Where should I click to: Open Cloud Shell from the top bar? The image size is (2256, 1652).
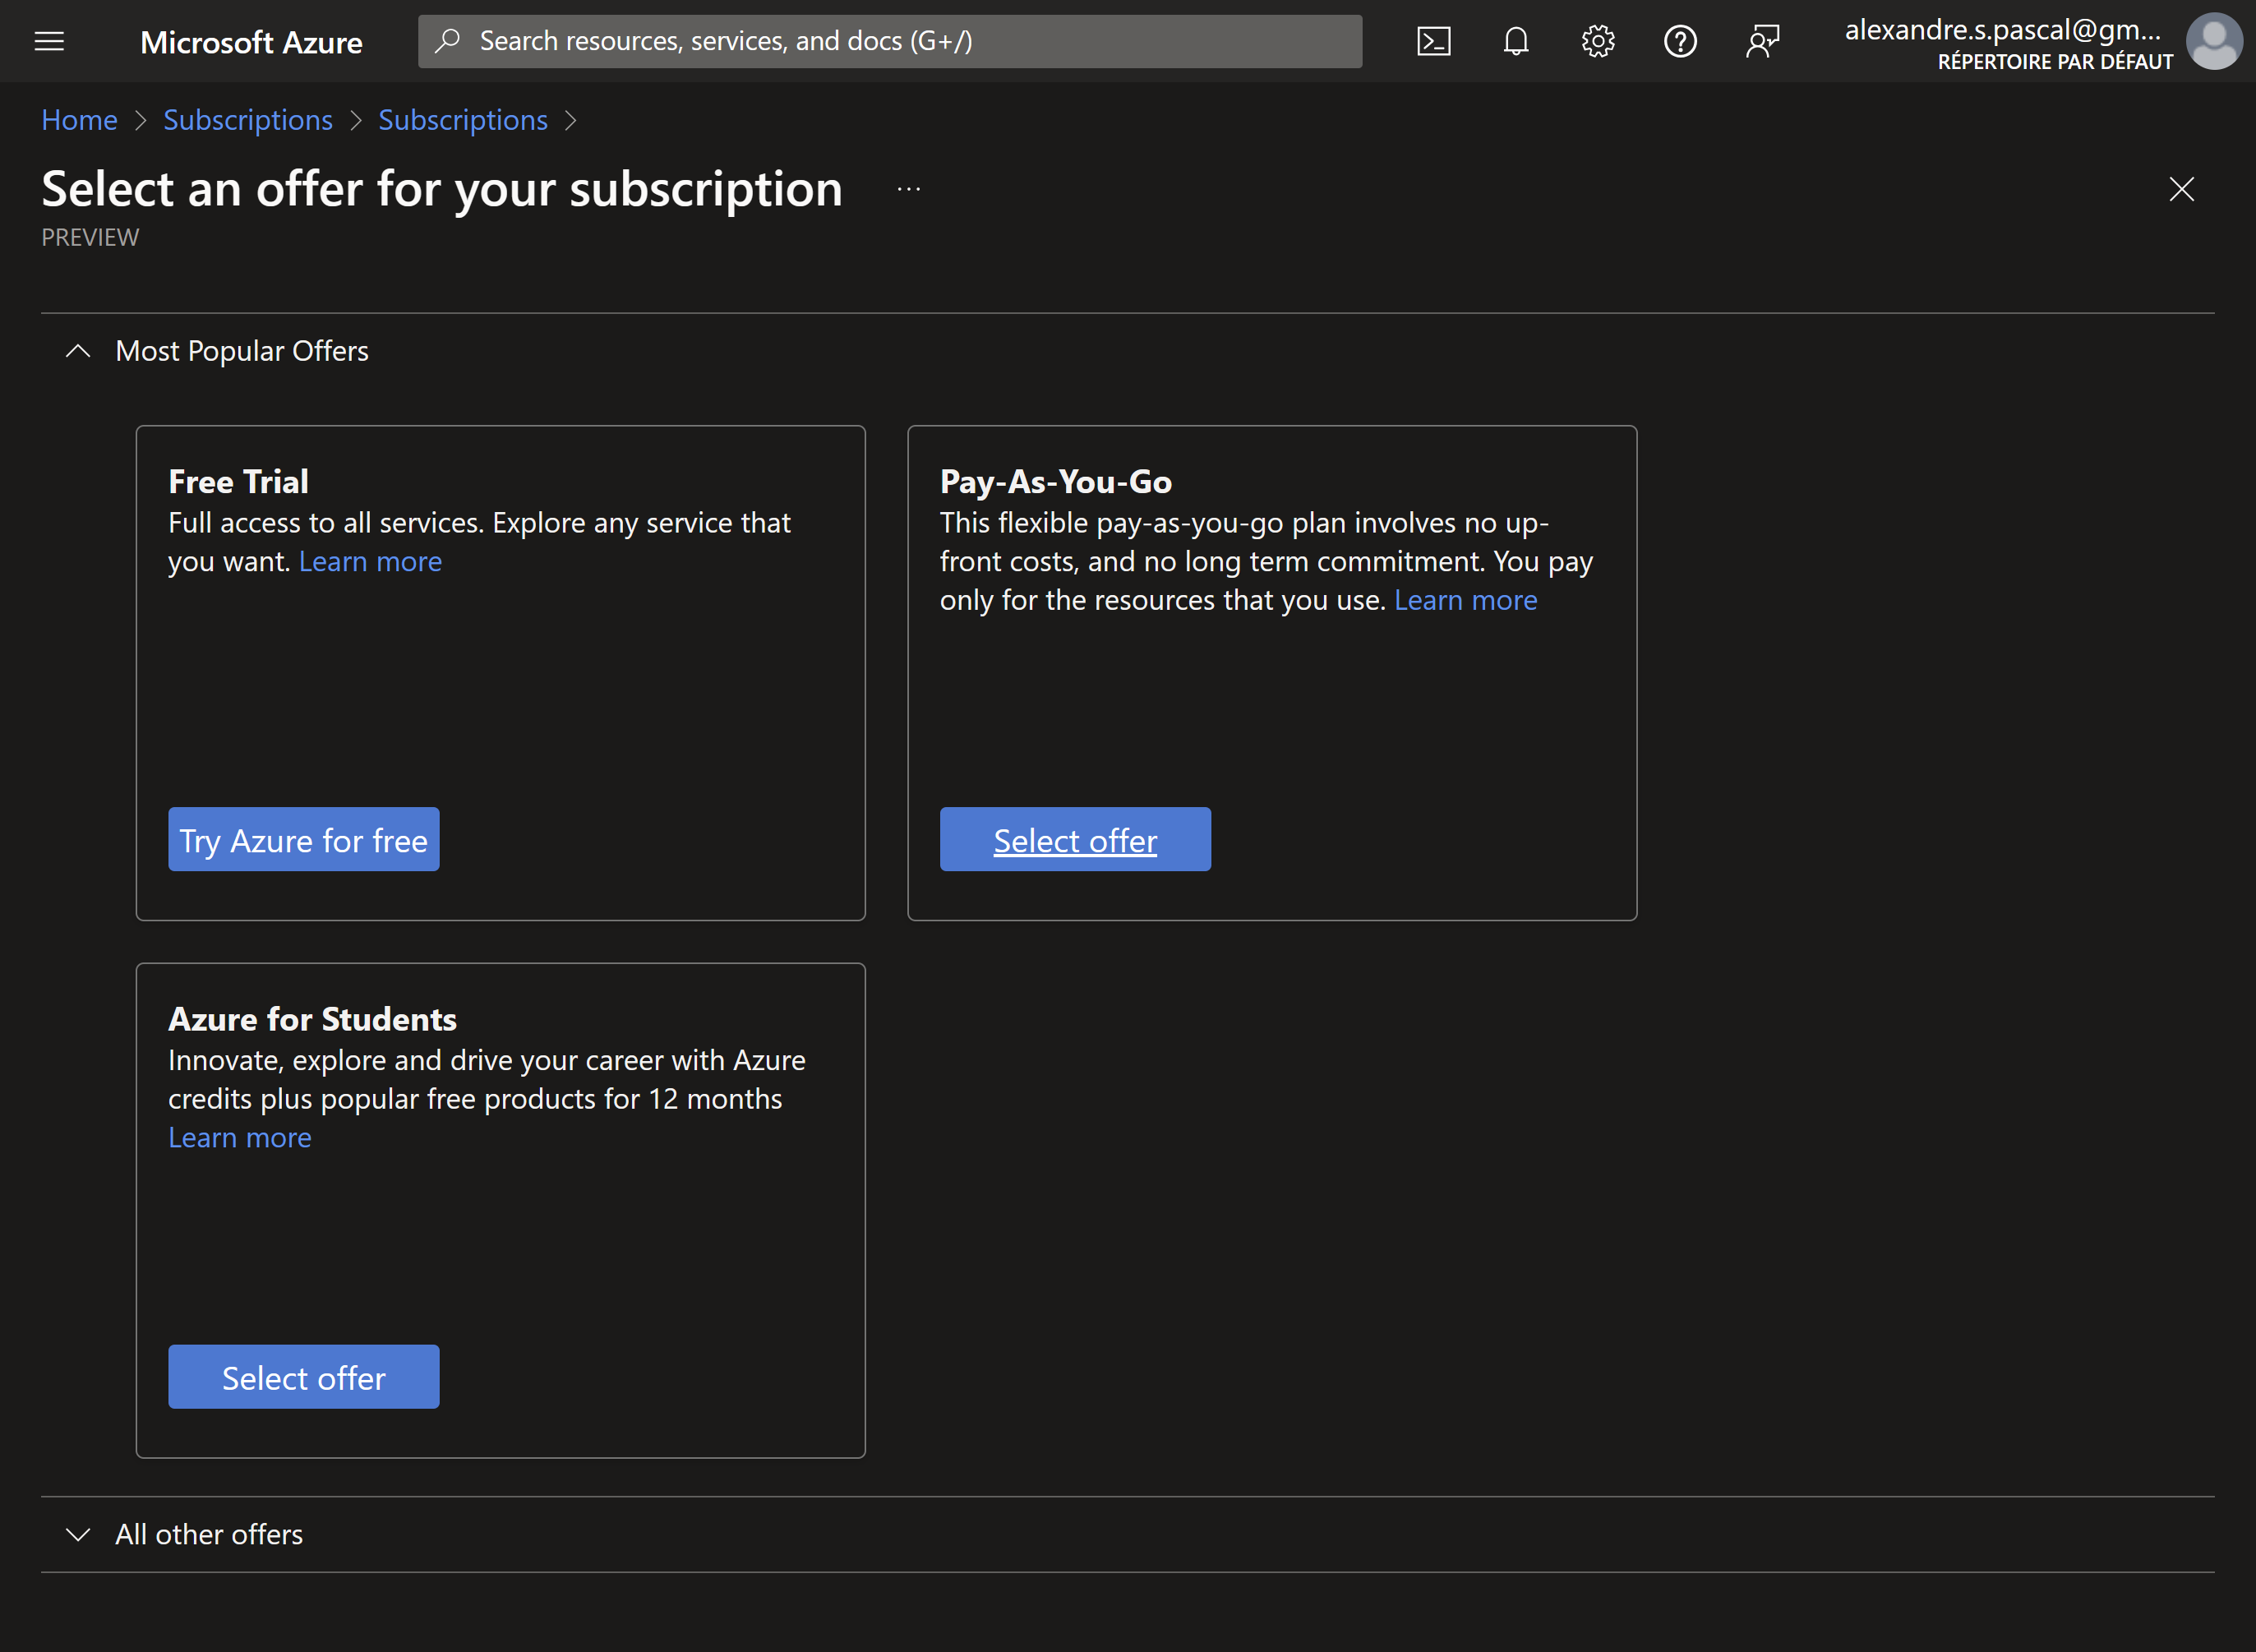pyautogui.click(x=1433, y=41)
